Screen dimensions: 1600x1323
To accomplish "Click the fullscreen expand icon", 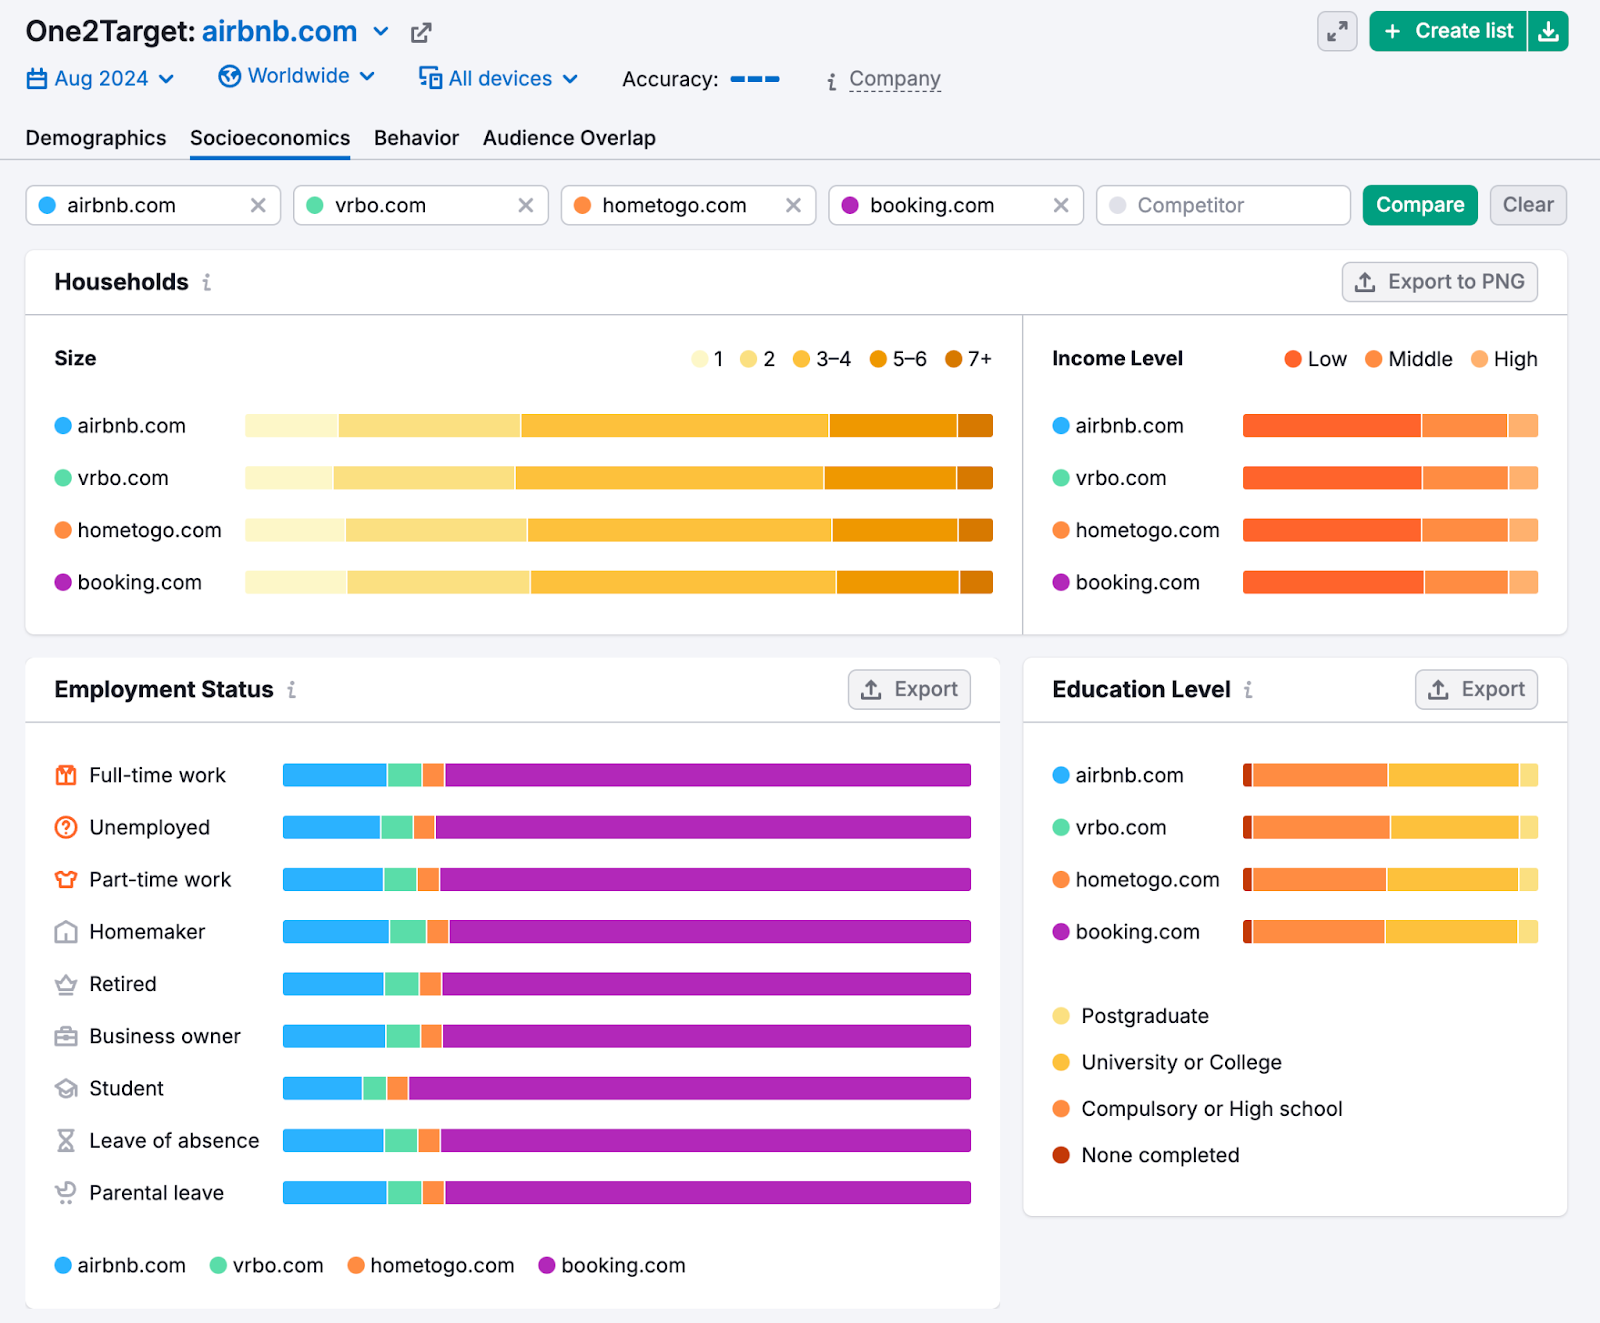I will point(1337,32).
